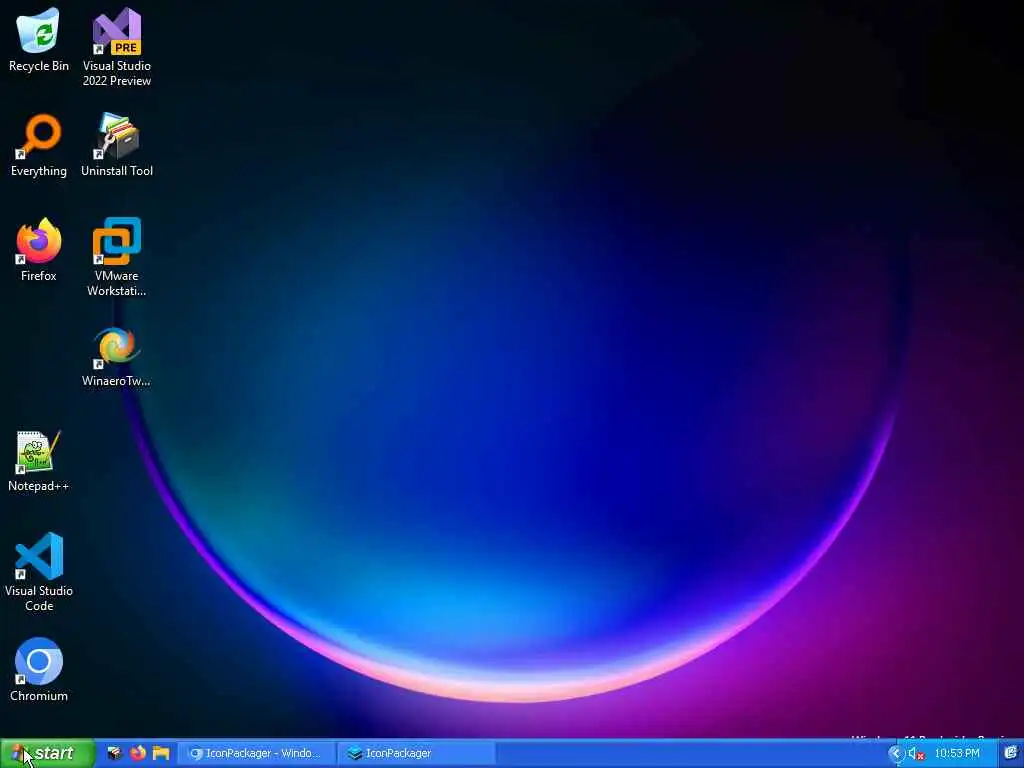
Task: Open file explorer folder in quick launch
Action: pyautogui.click(x=161, y=754)
